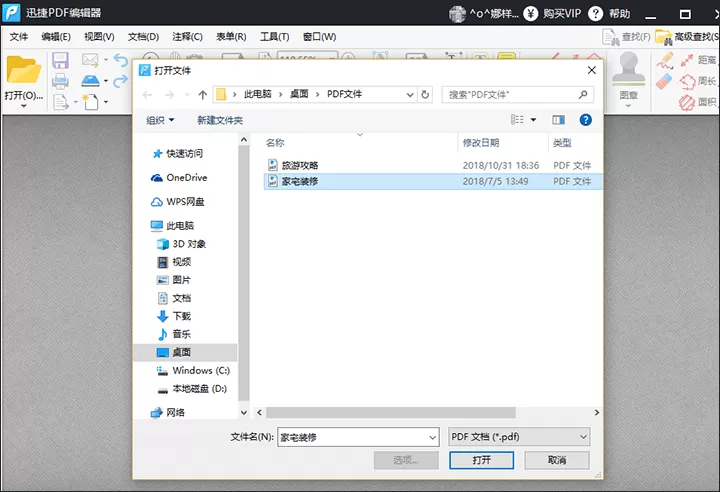Select Quick Access (快速访问) in the sidebar
This screenshot has width=720, height=492.
point(178,153)
